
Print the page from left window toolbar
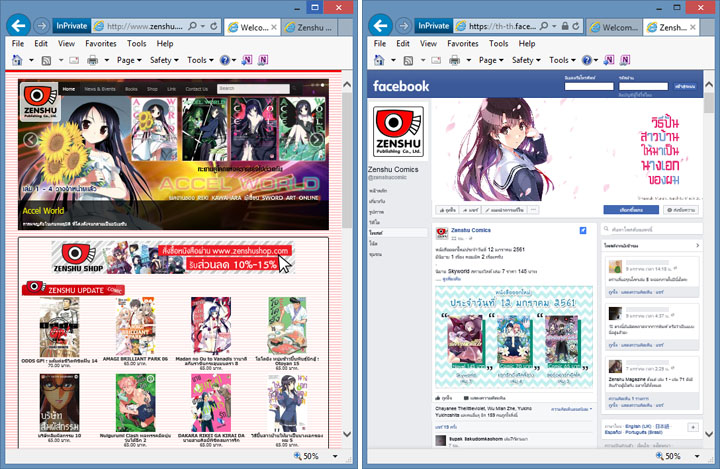[x=93, y=60]
